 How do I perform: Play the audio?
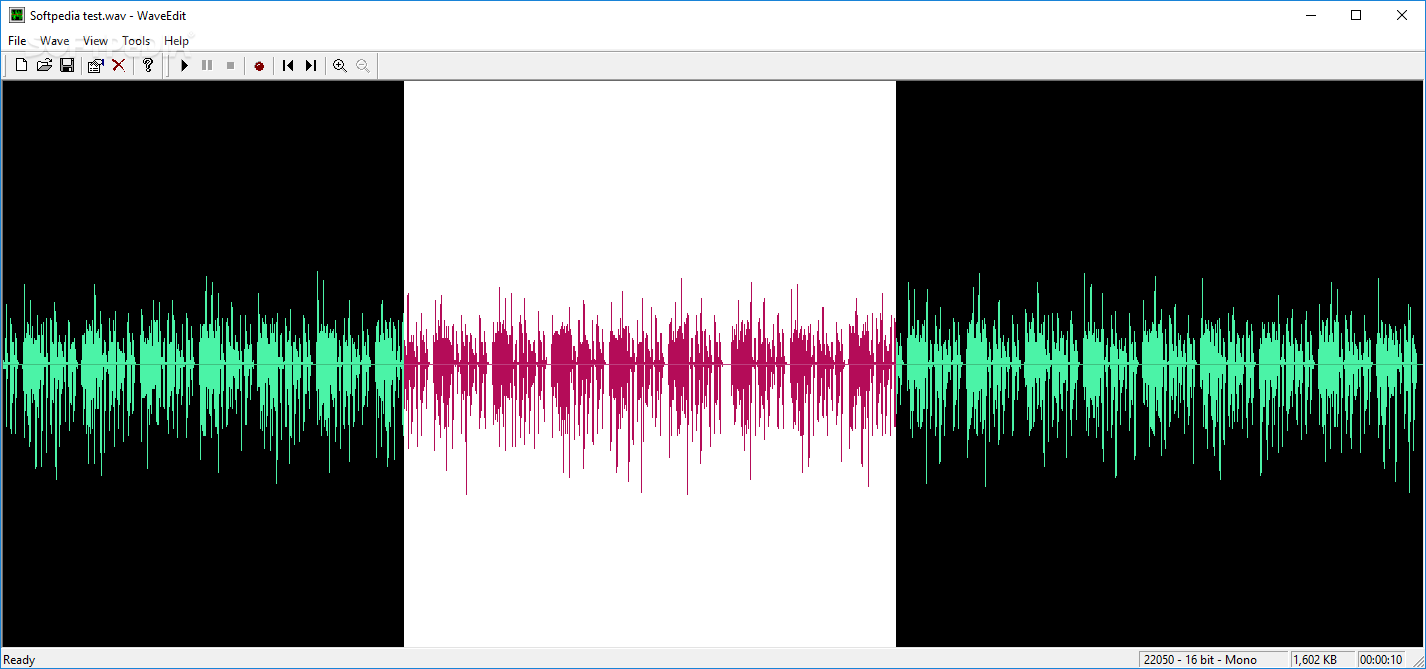(x=184, y=65)
